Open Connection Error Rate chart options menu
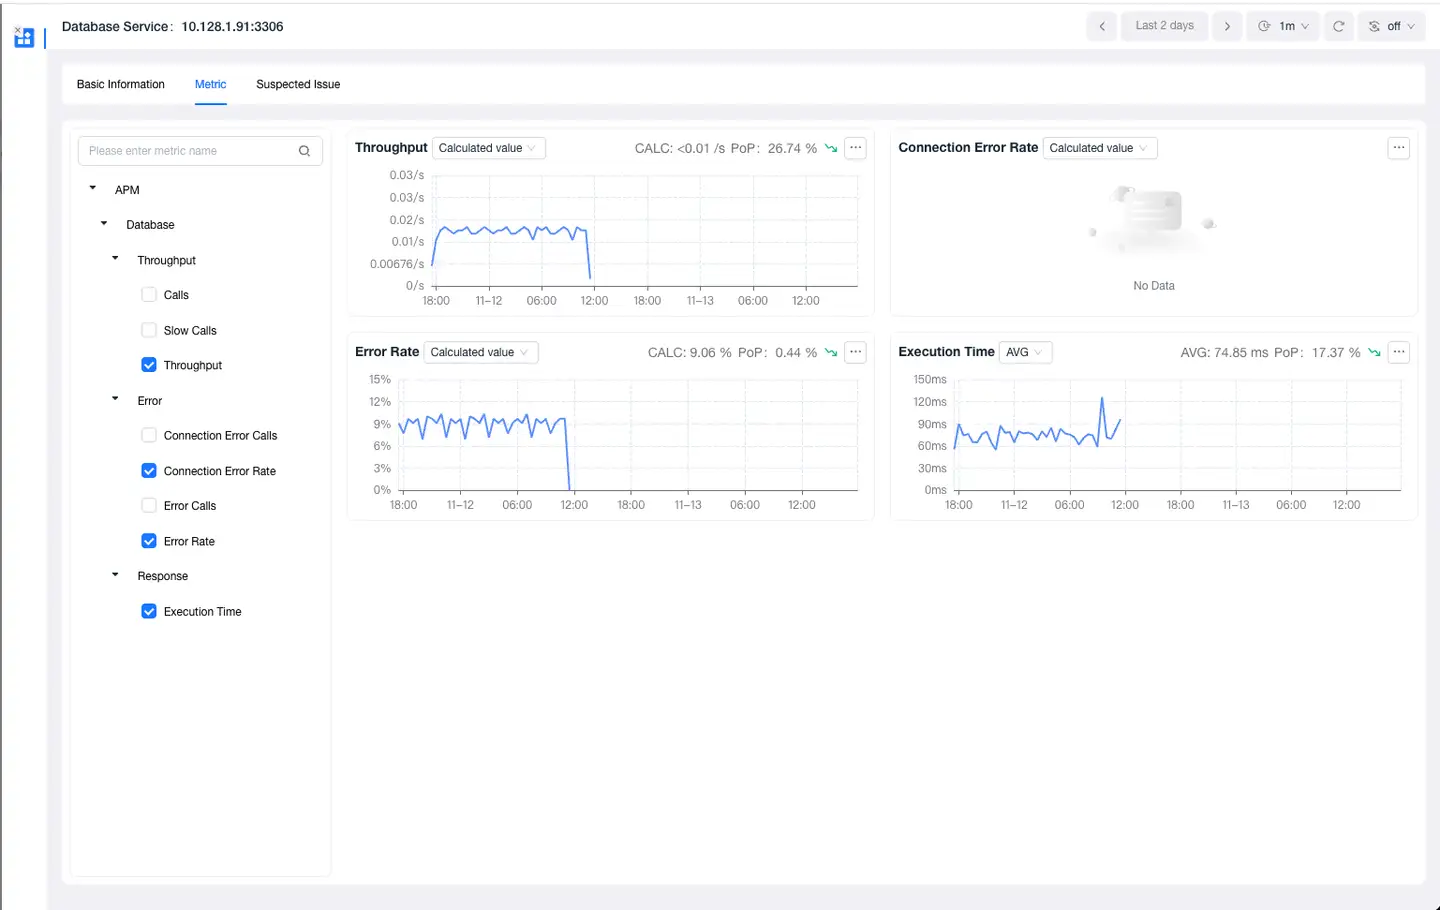1440x910 pixels. (1398, 148)
